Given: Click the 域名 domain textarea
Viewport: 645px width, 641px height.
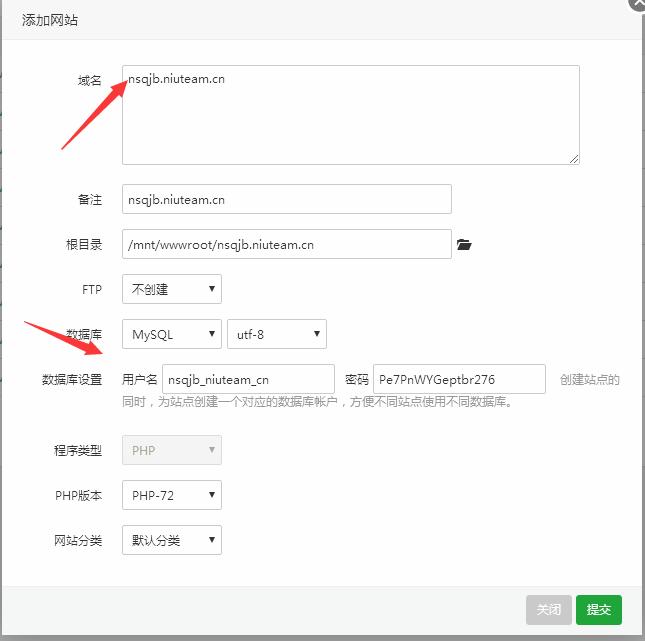Looking at the screenshot, I should click(351, 115).
